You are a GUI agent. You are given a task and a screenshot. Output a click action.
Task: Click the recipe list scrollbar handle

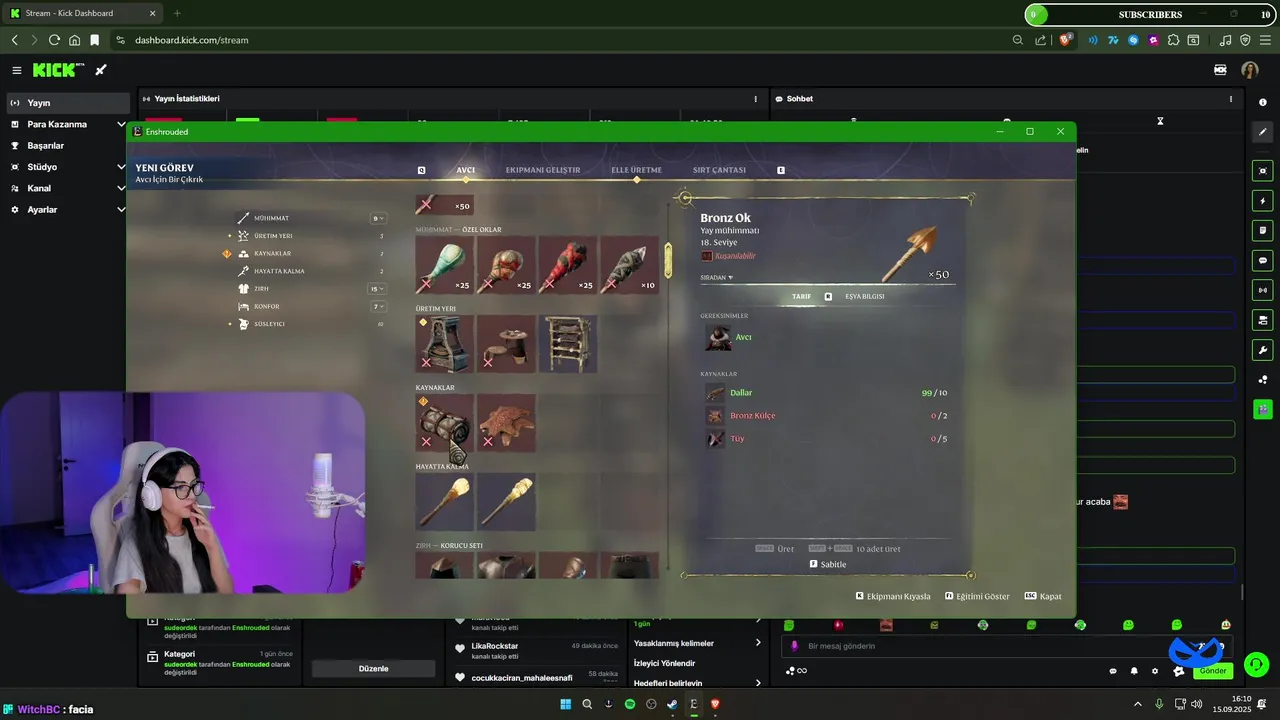(668, 260)
